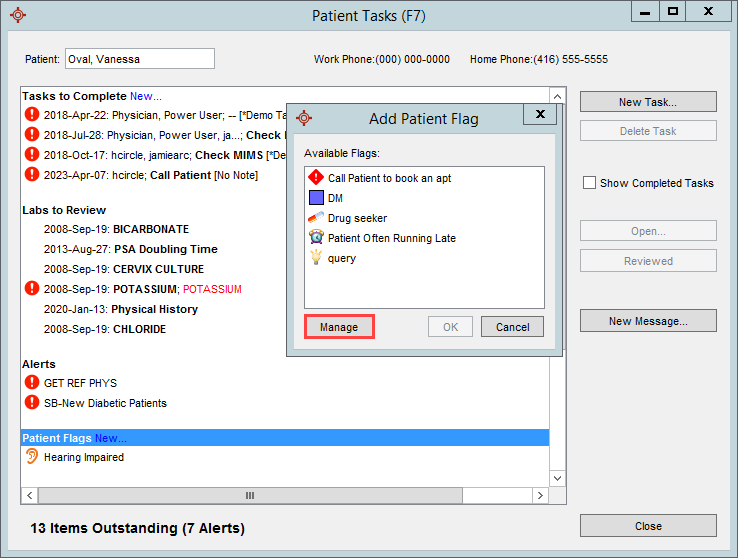The image size is (738, 558).
Task: Click the New link beside Patient Flags
Action: pyautogui.click(x=110, y=438)
